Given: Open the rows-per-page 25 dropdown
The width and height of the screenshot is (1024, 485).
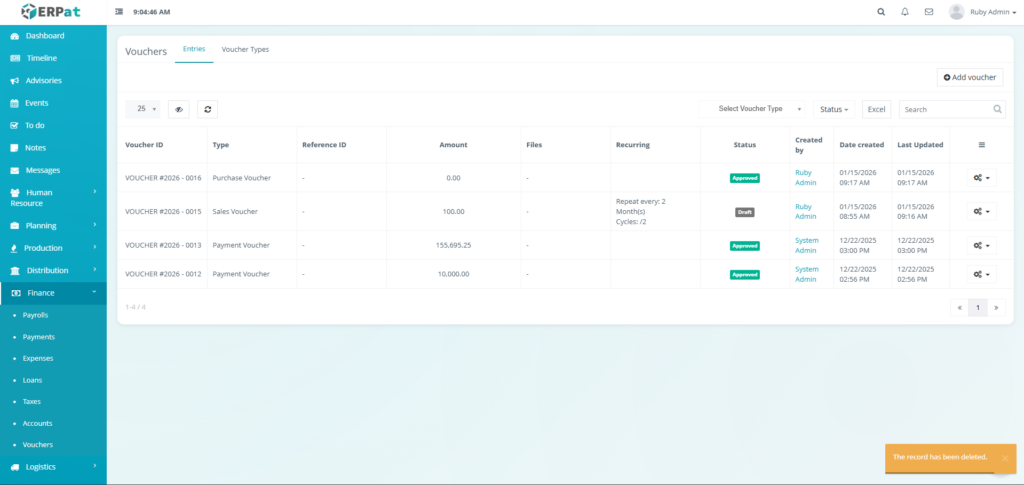Looking at the screenshot, I should click(142, 109).
